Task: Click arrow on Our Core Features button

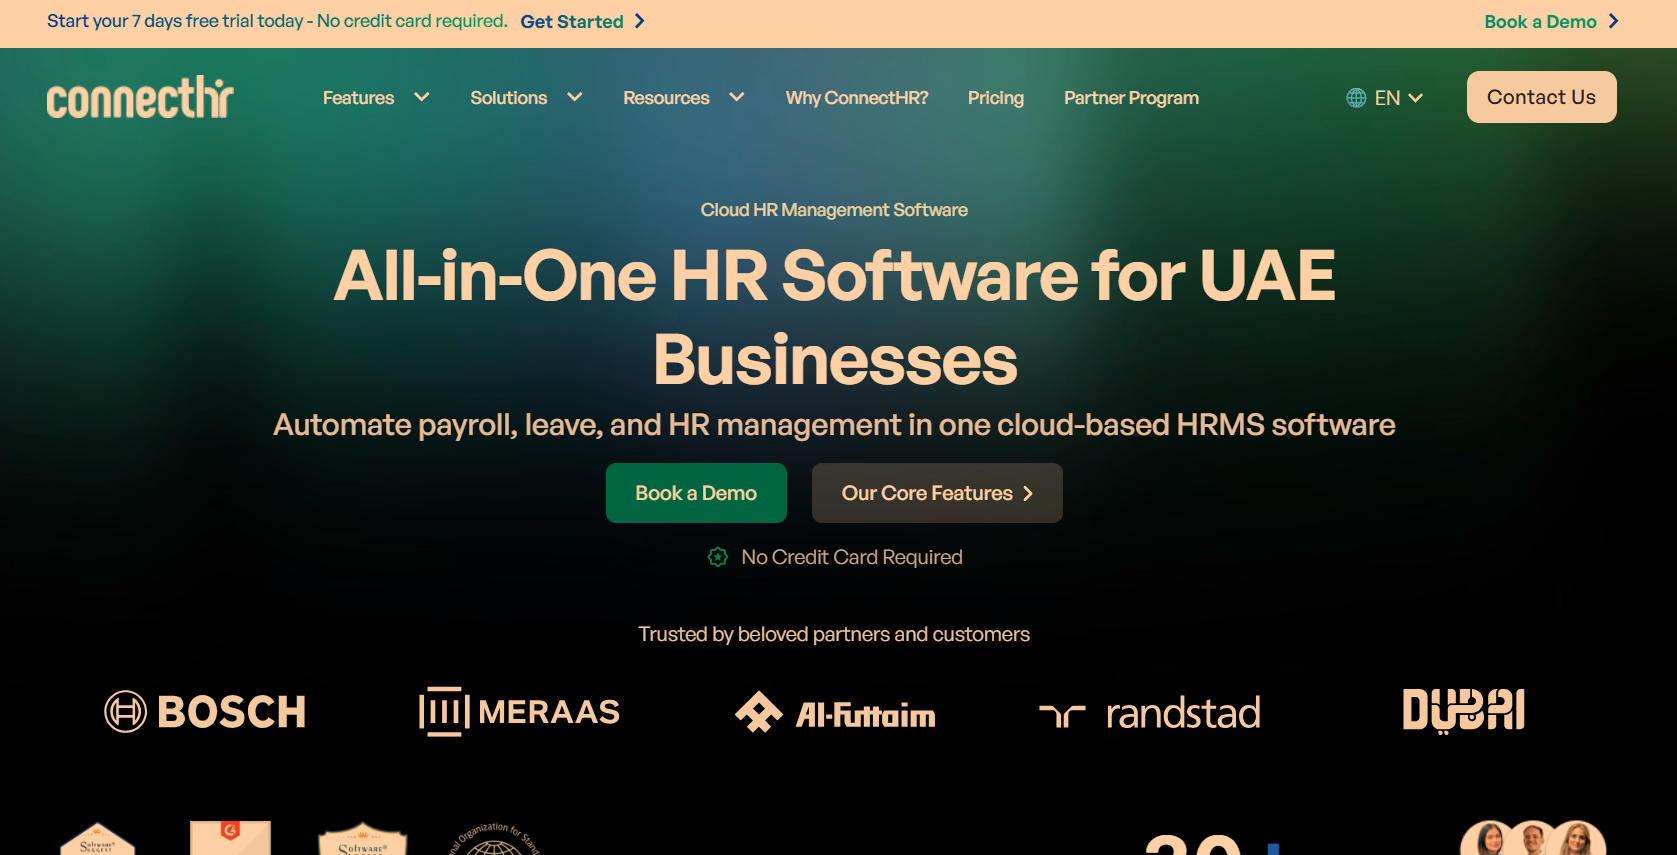Action: pyautogui.click(x=1028, y=493)
